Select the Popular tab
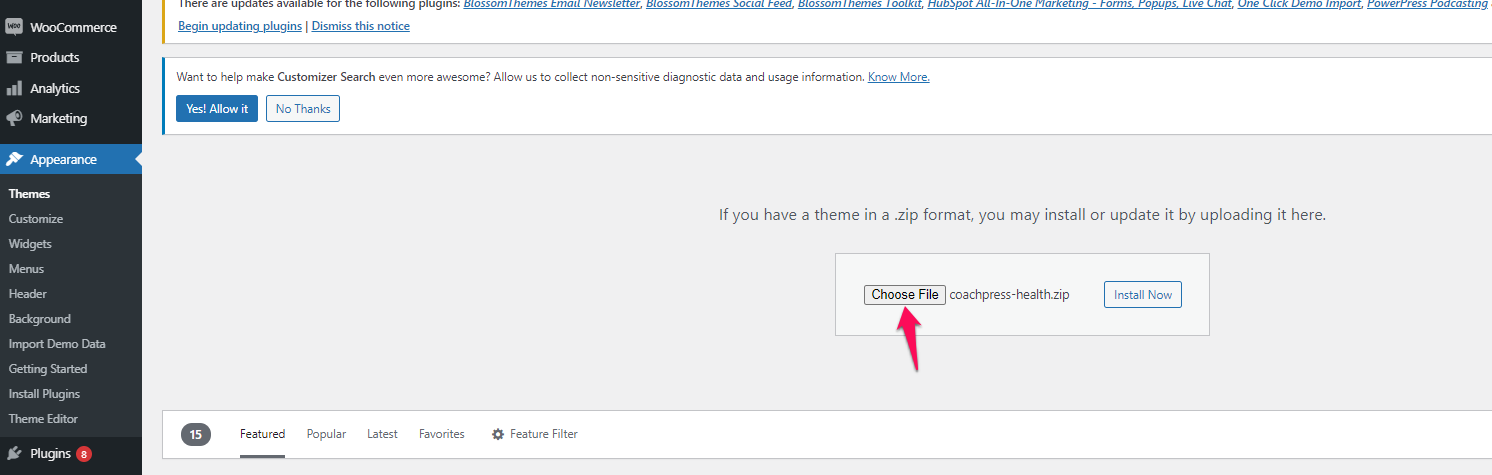This screenshot has height=475, width=1492. coord(326,434)
